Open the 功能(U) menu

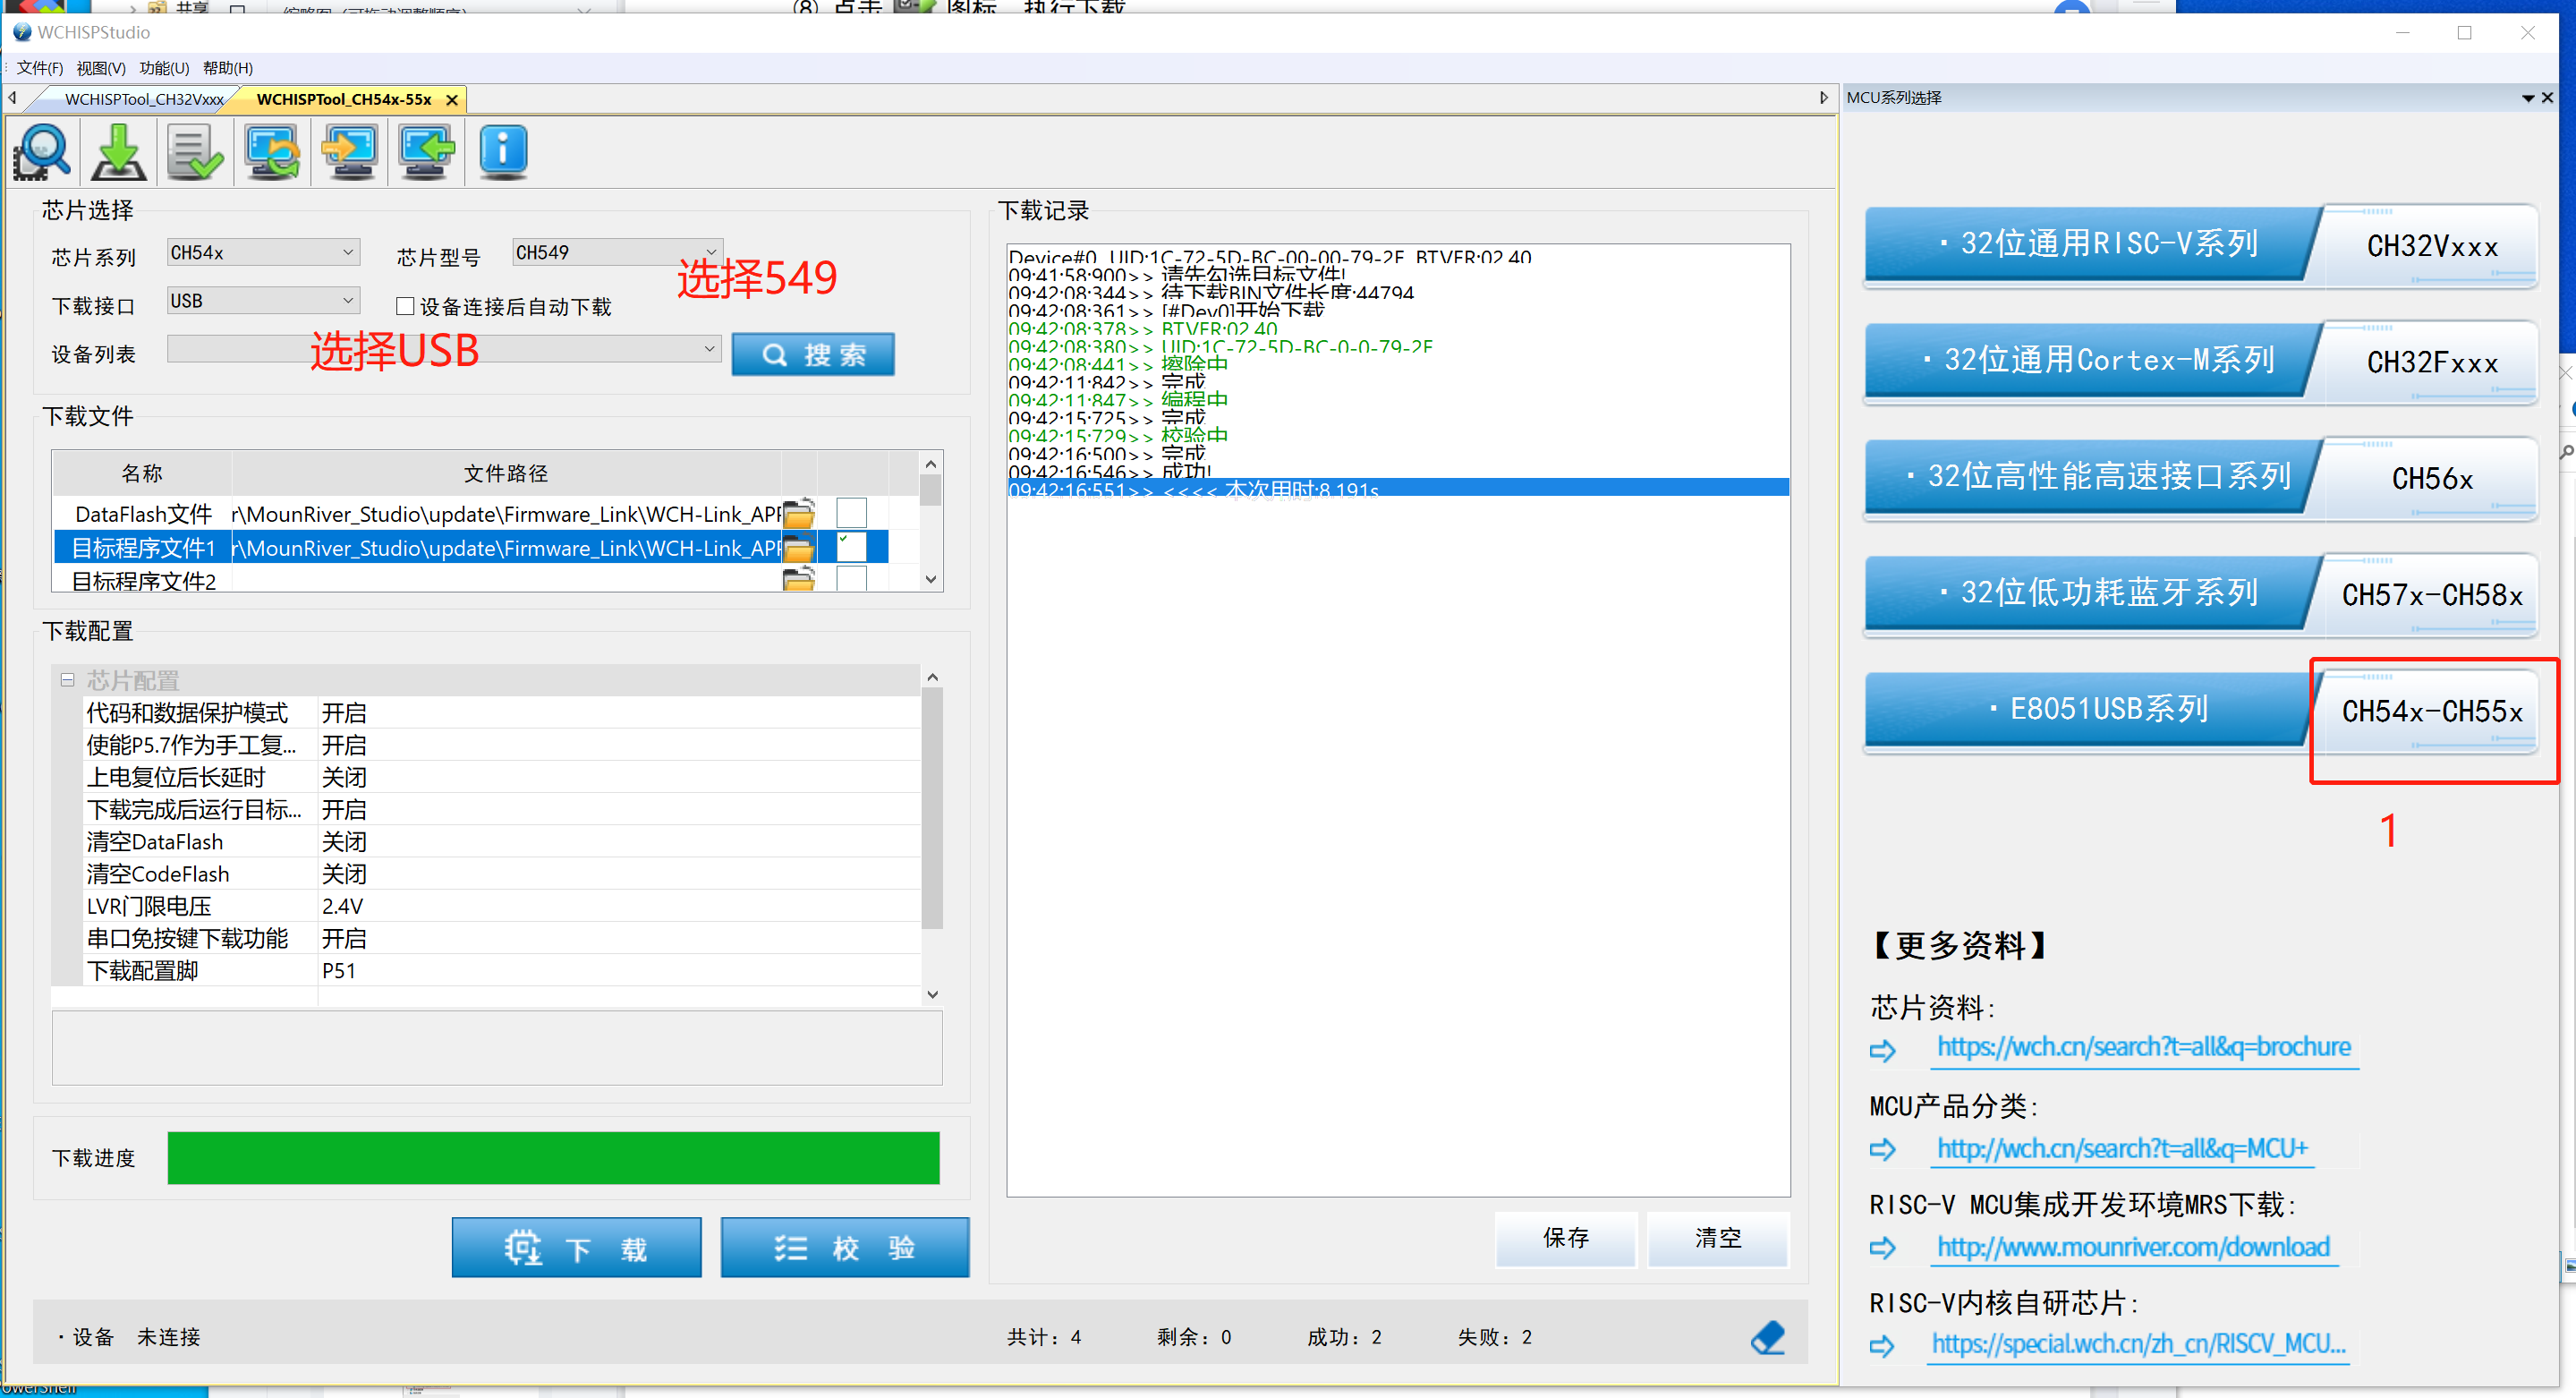coord(164,68)
